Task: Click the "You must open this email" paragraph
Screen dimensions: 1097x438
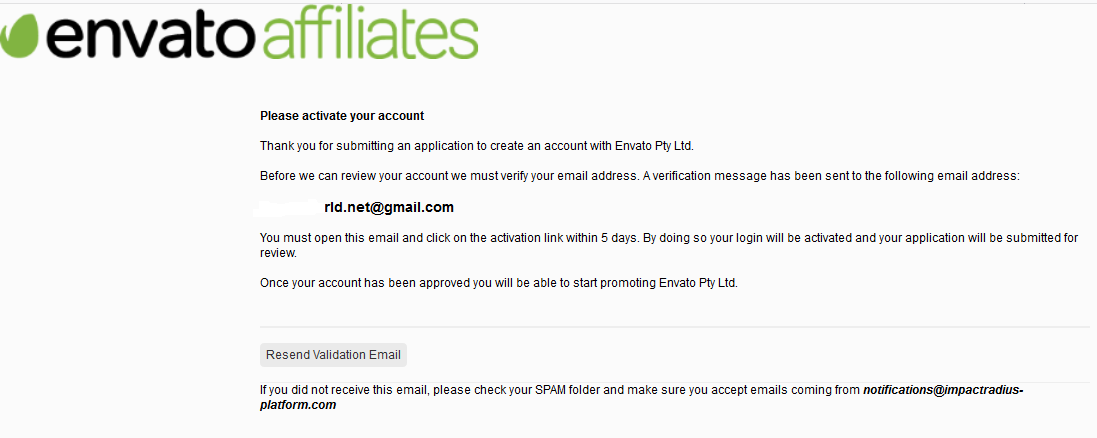Action: click(x=669, y=246)
